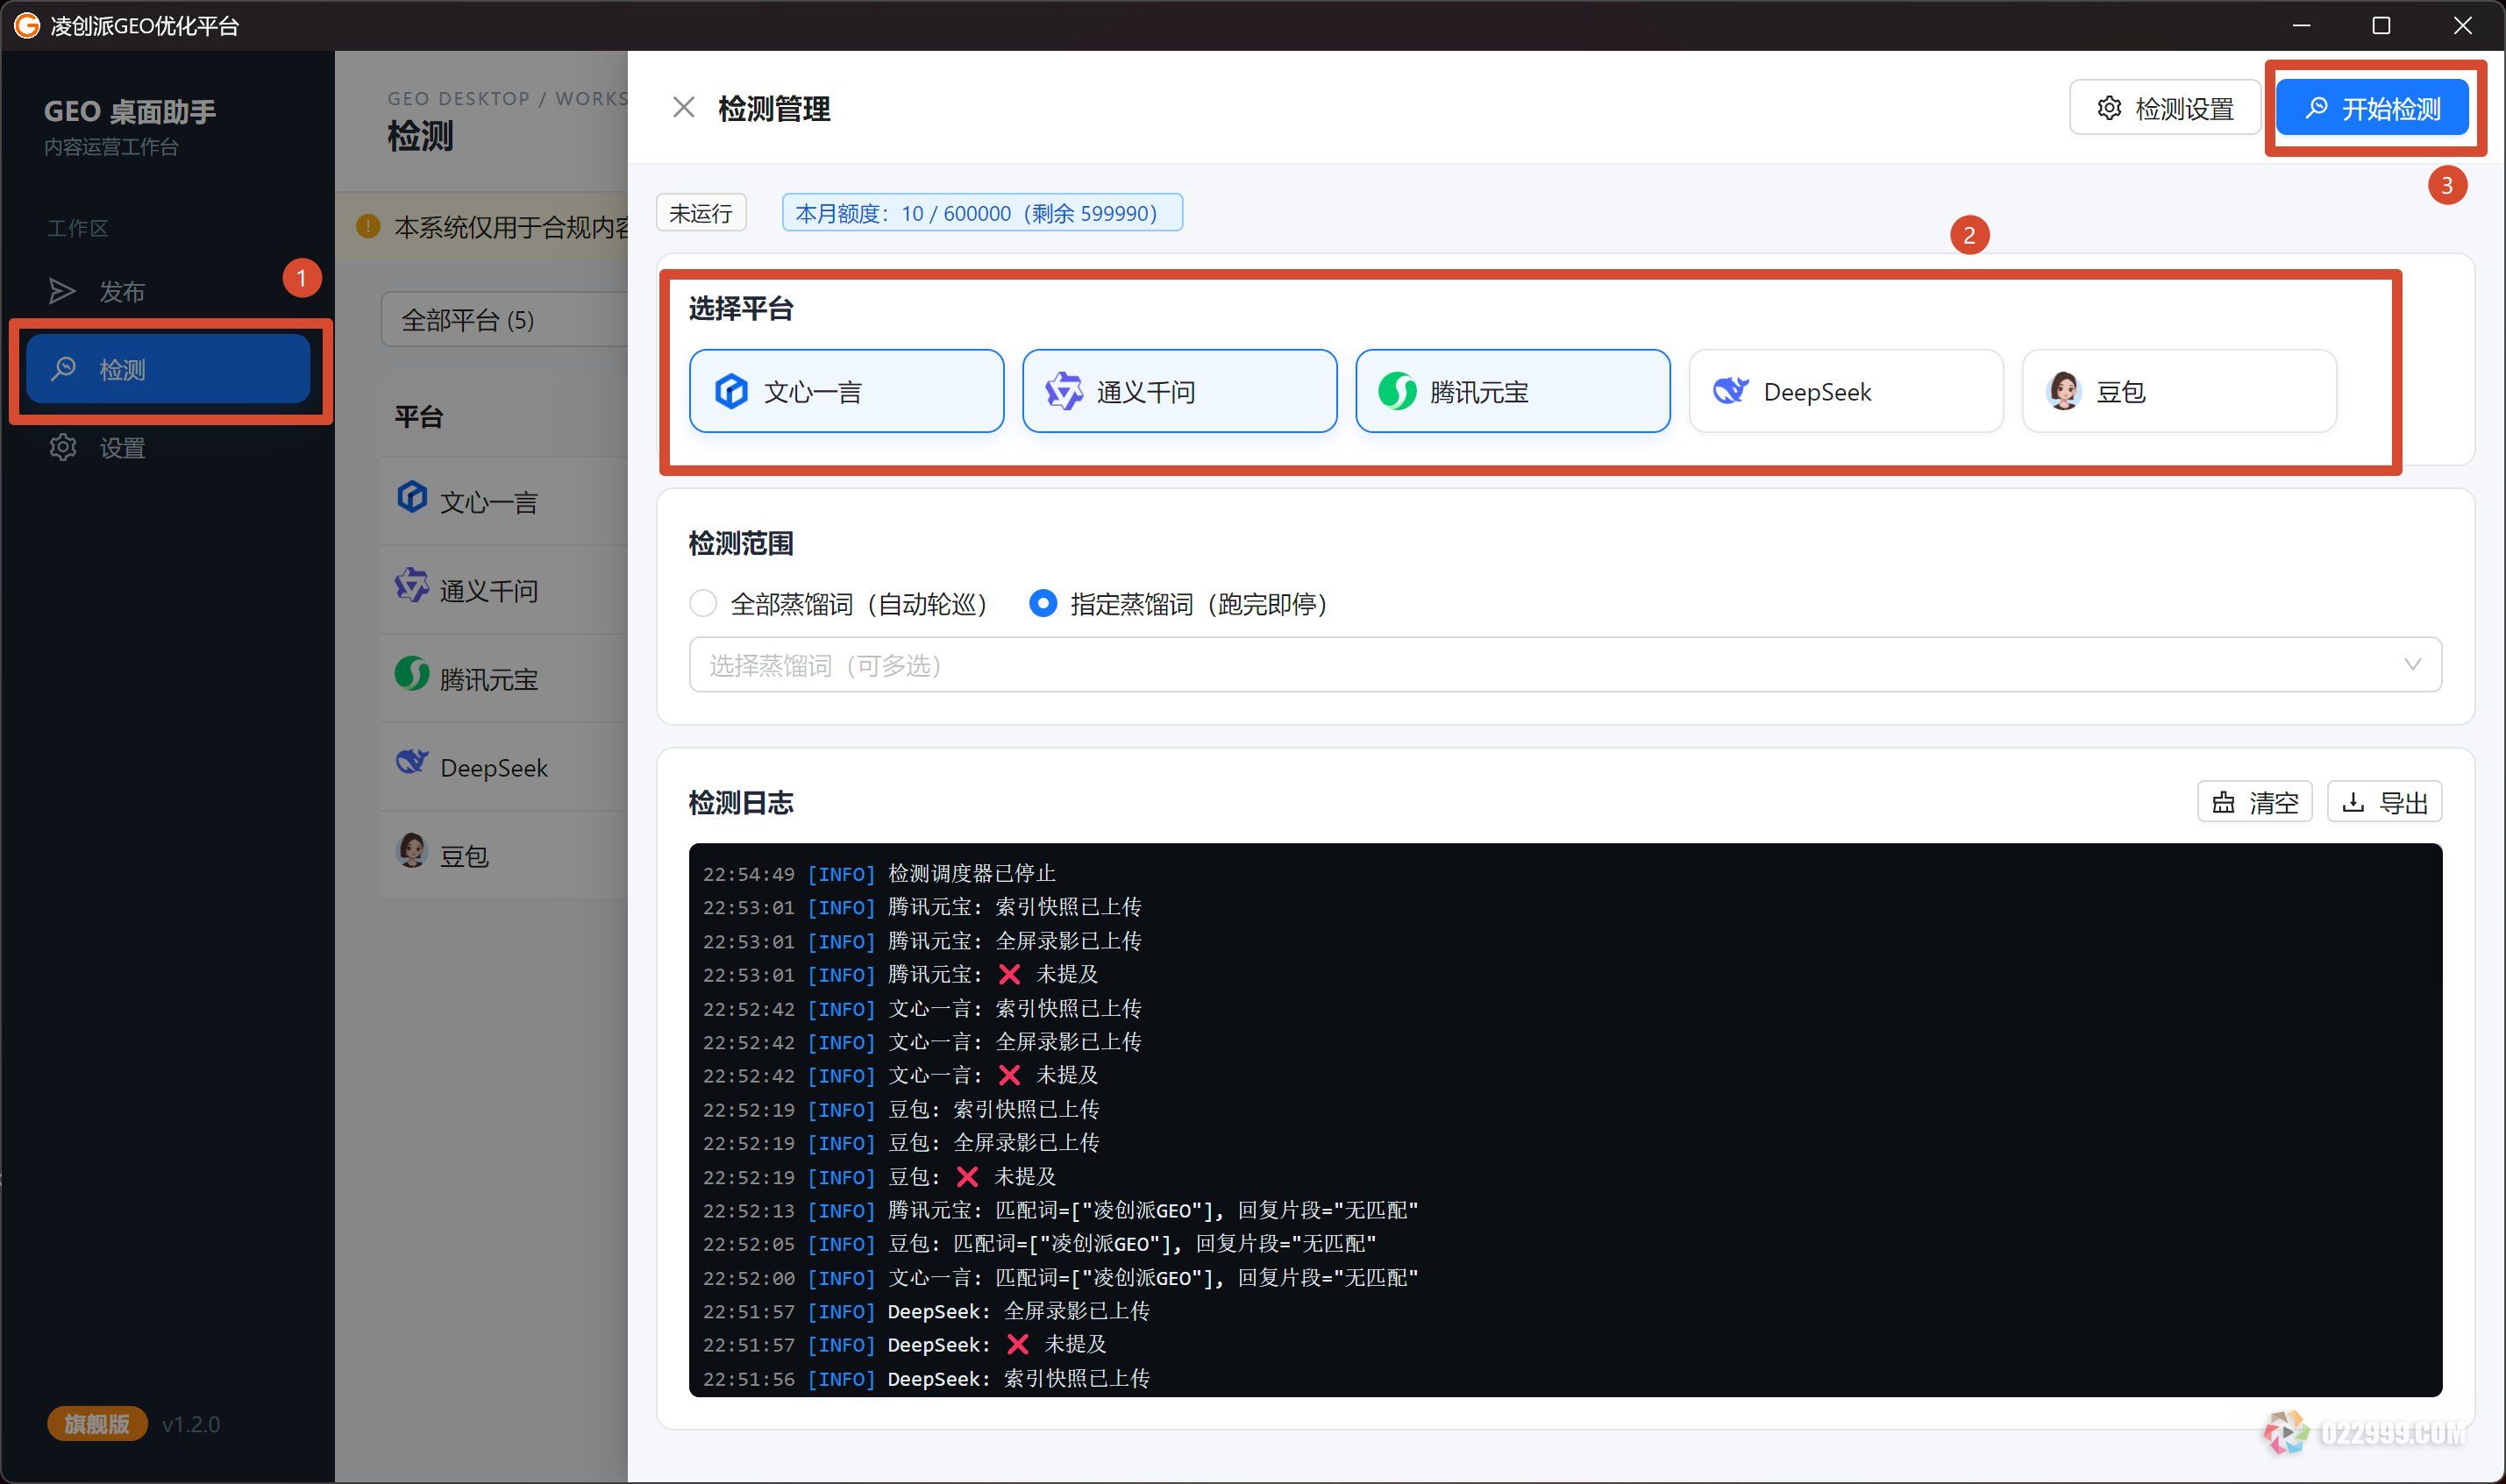Toggle the DeepSeek platform card
Screen dimensions: 2506x1484
click(1846, 391)
